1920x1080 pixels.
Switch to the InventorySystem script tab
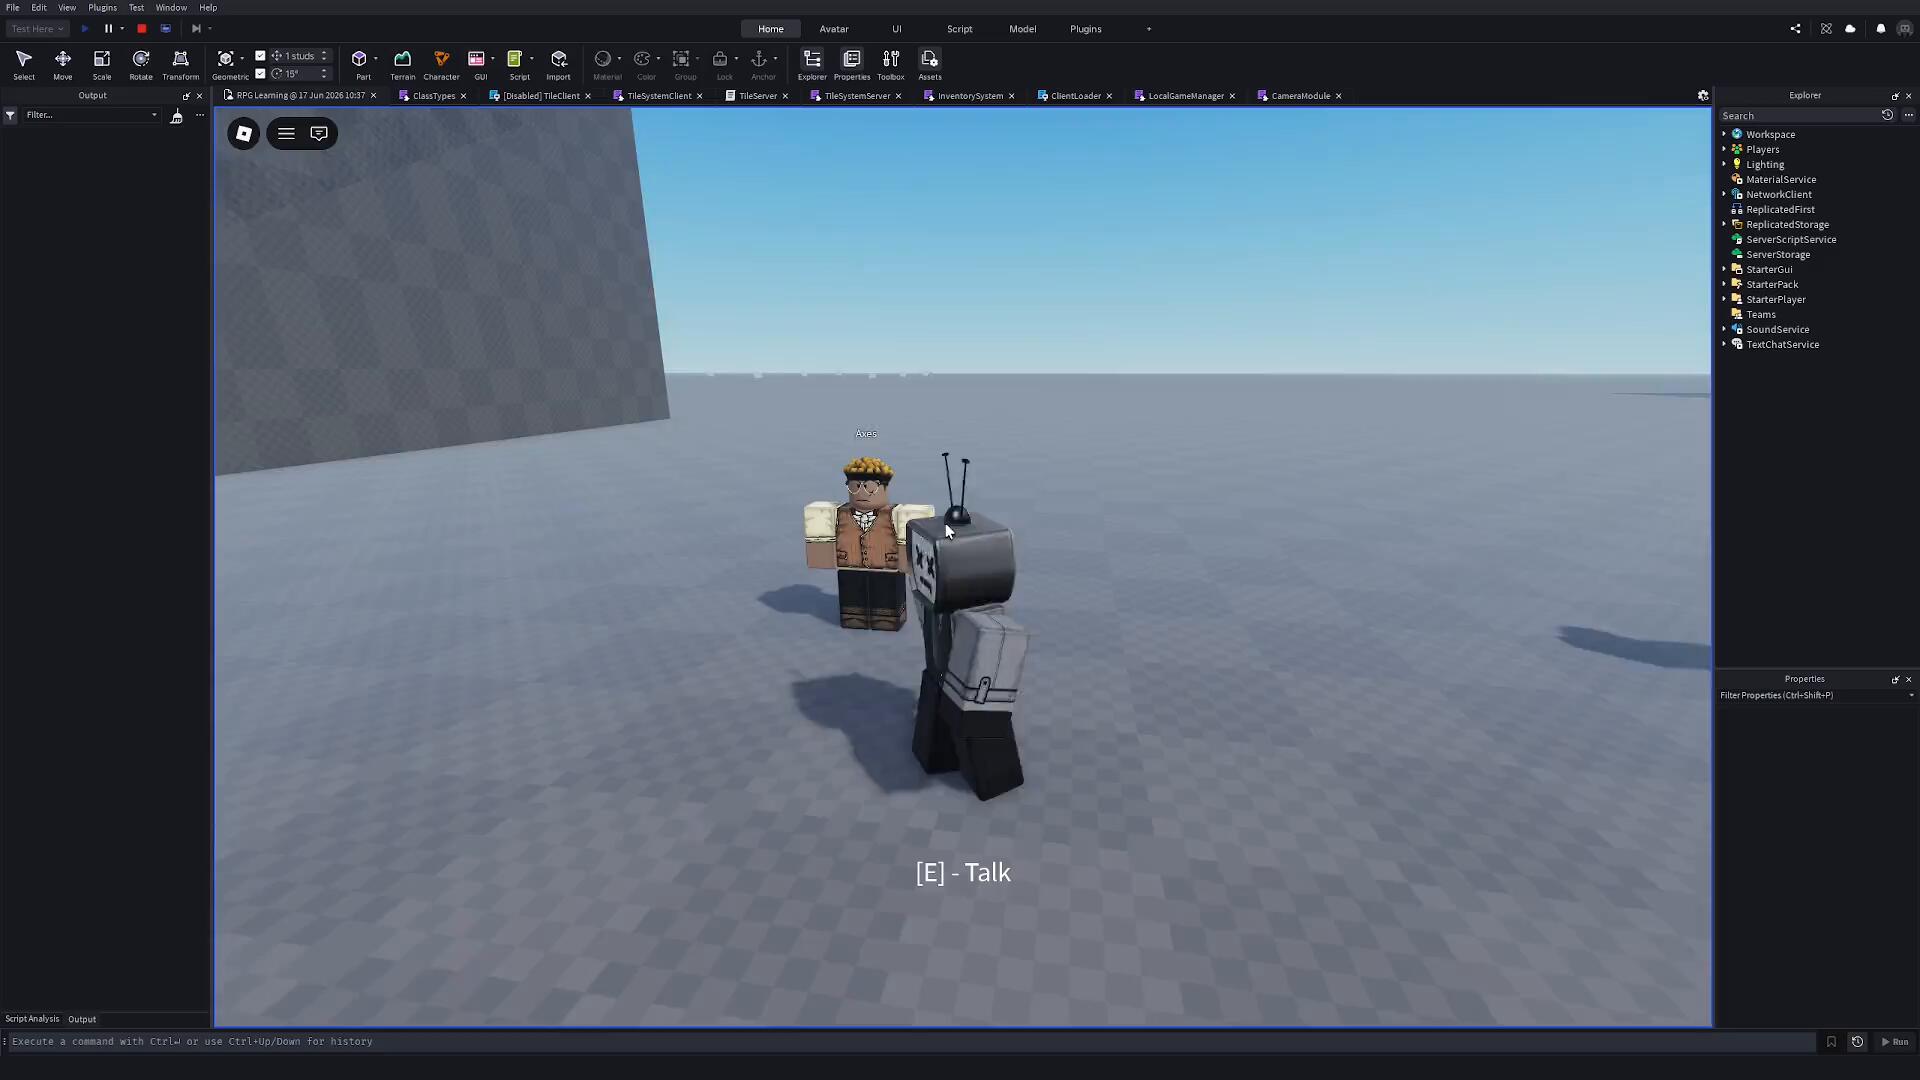point(970,96)
